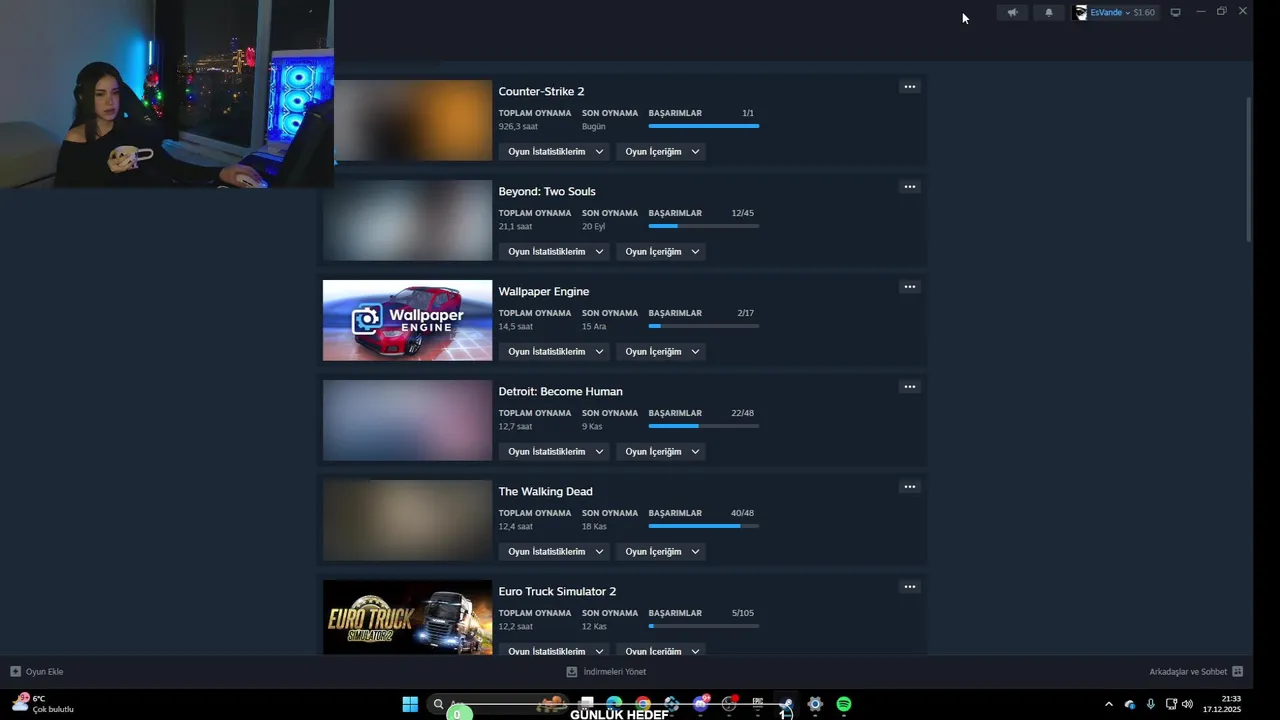Click the weather widget showing 6°C
The width and height of the screenshot is (1280, 720).
43,704
